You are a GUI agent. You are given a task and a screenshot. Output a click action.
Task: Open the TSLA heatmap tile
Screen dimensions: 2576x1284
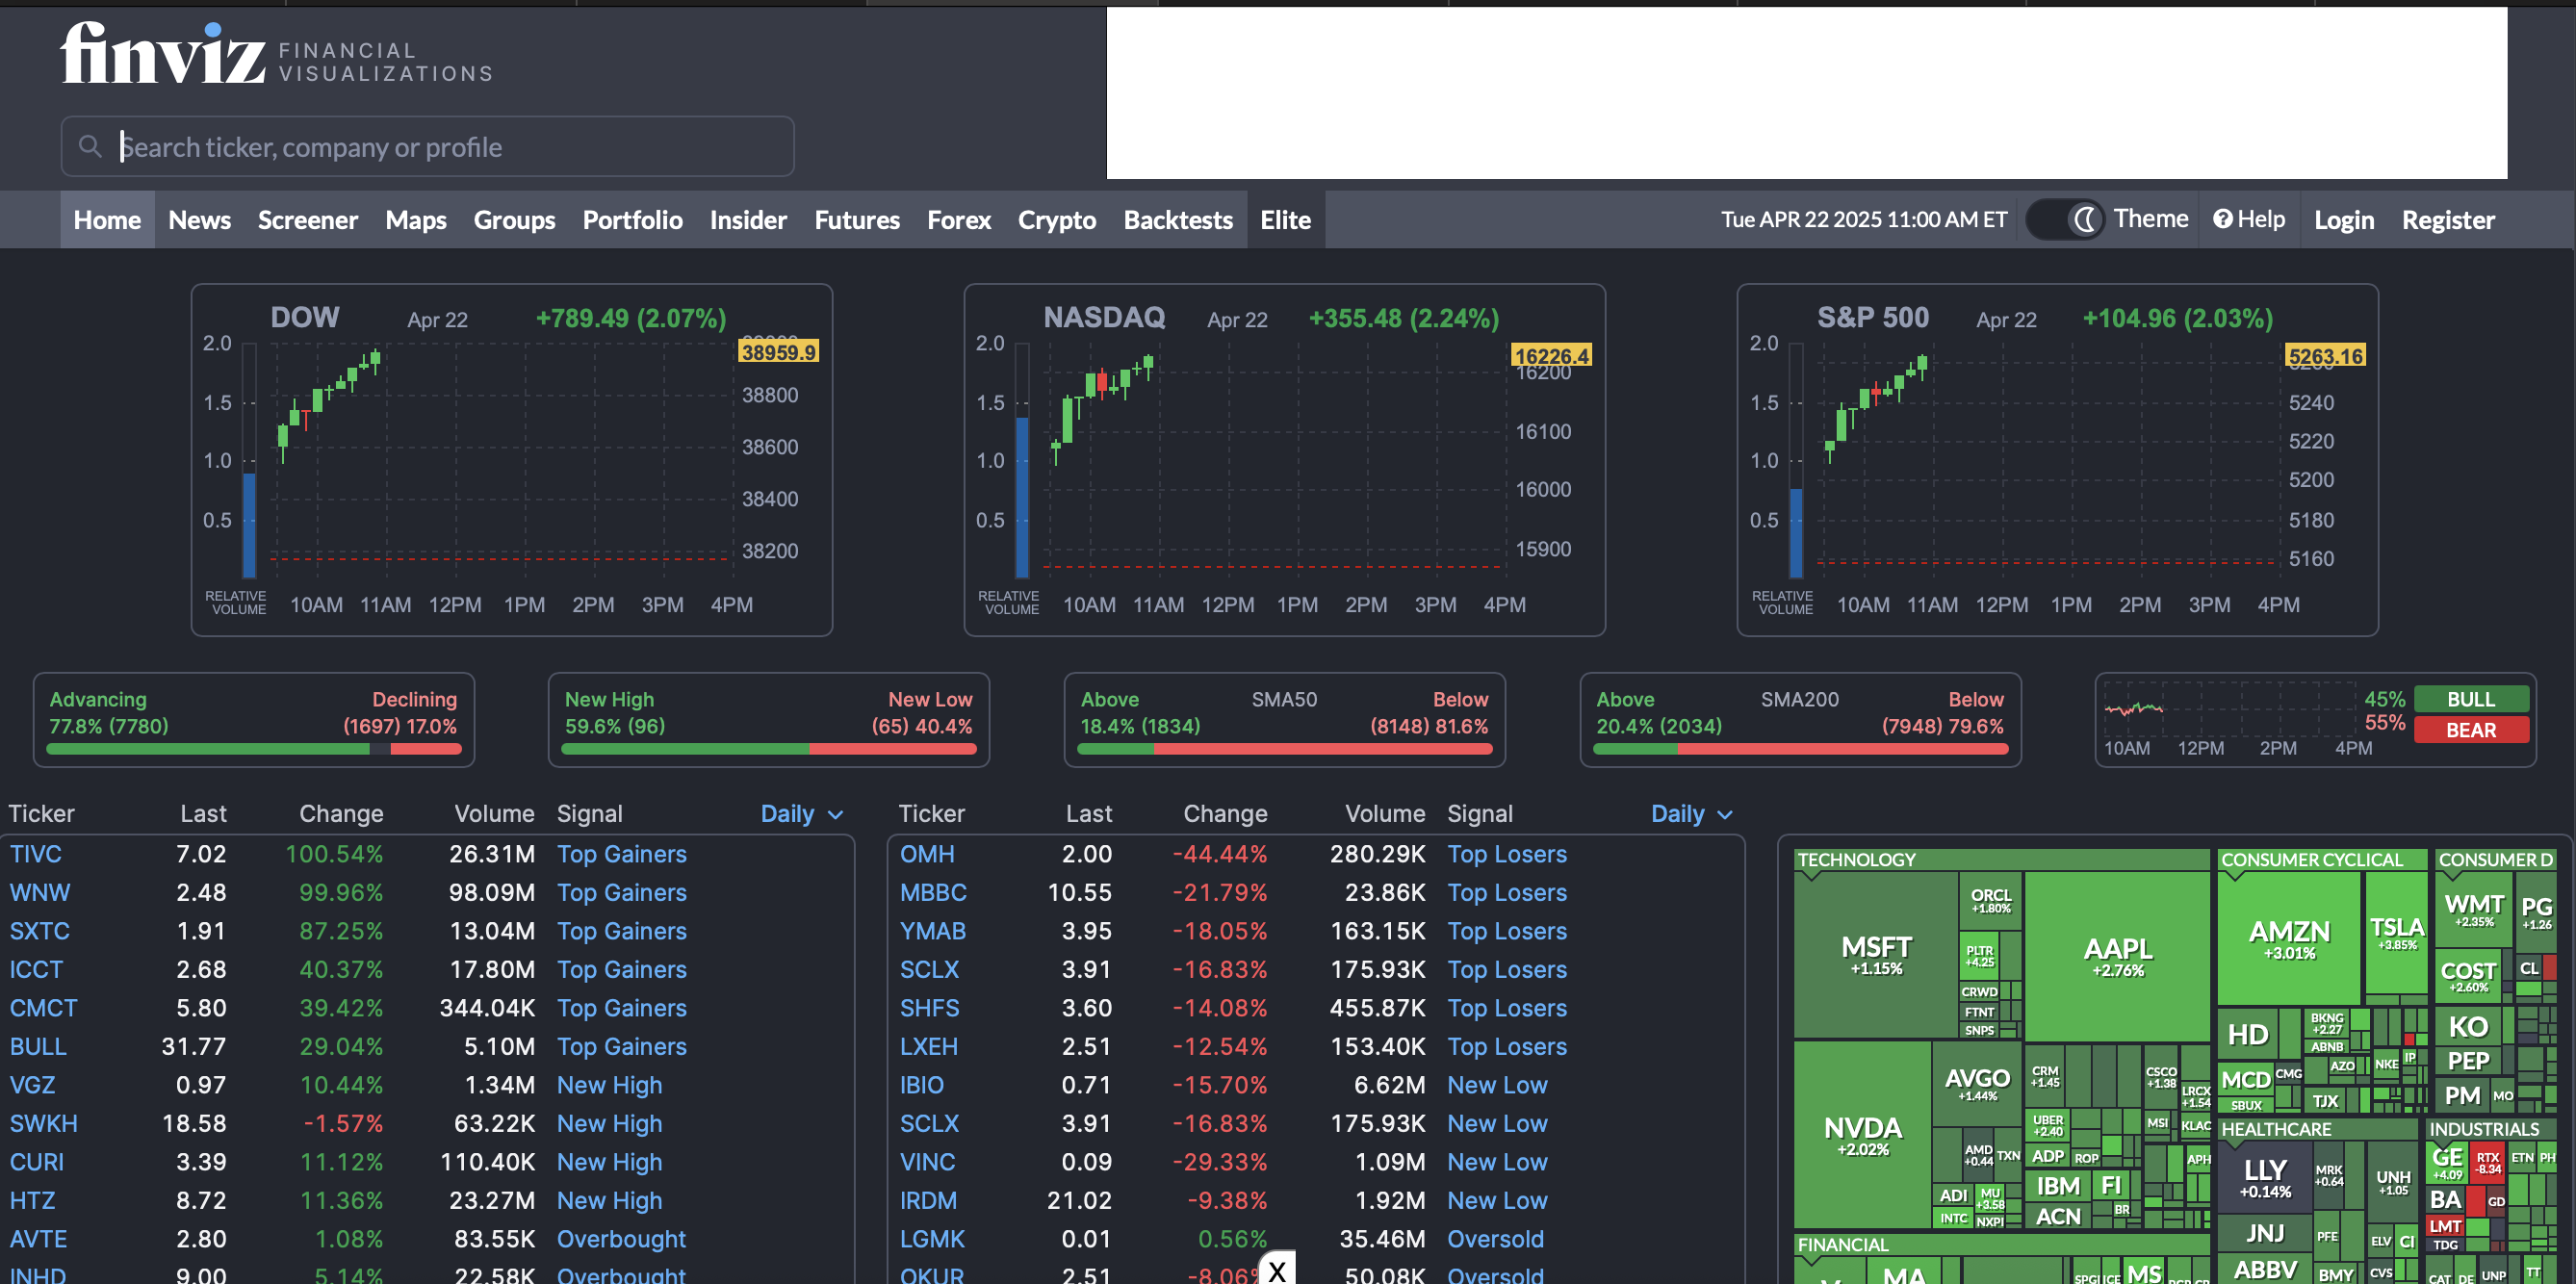coord(2397,932)
